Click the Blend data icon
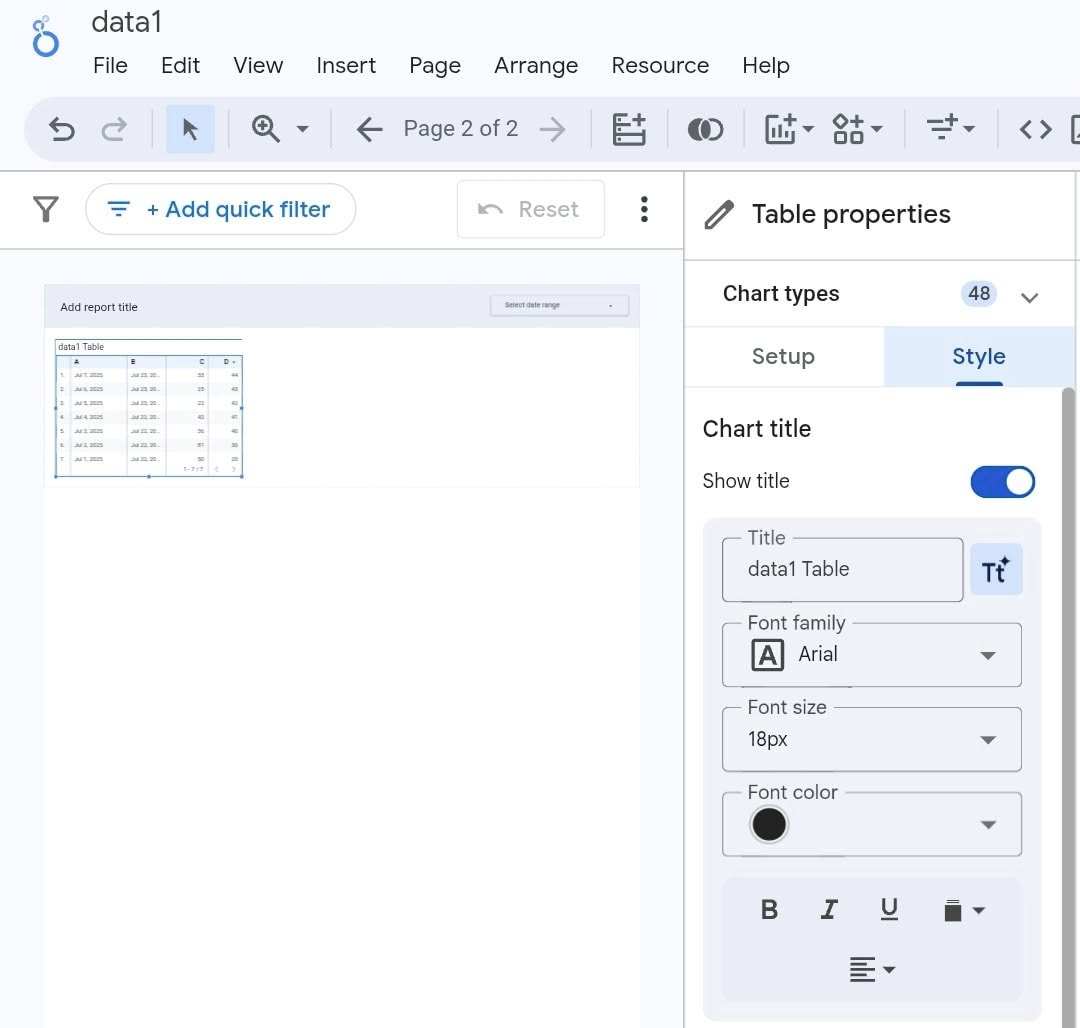This screenshot has width=1080, height=1028. tap(705, 129)
